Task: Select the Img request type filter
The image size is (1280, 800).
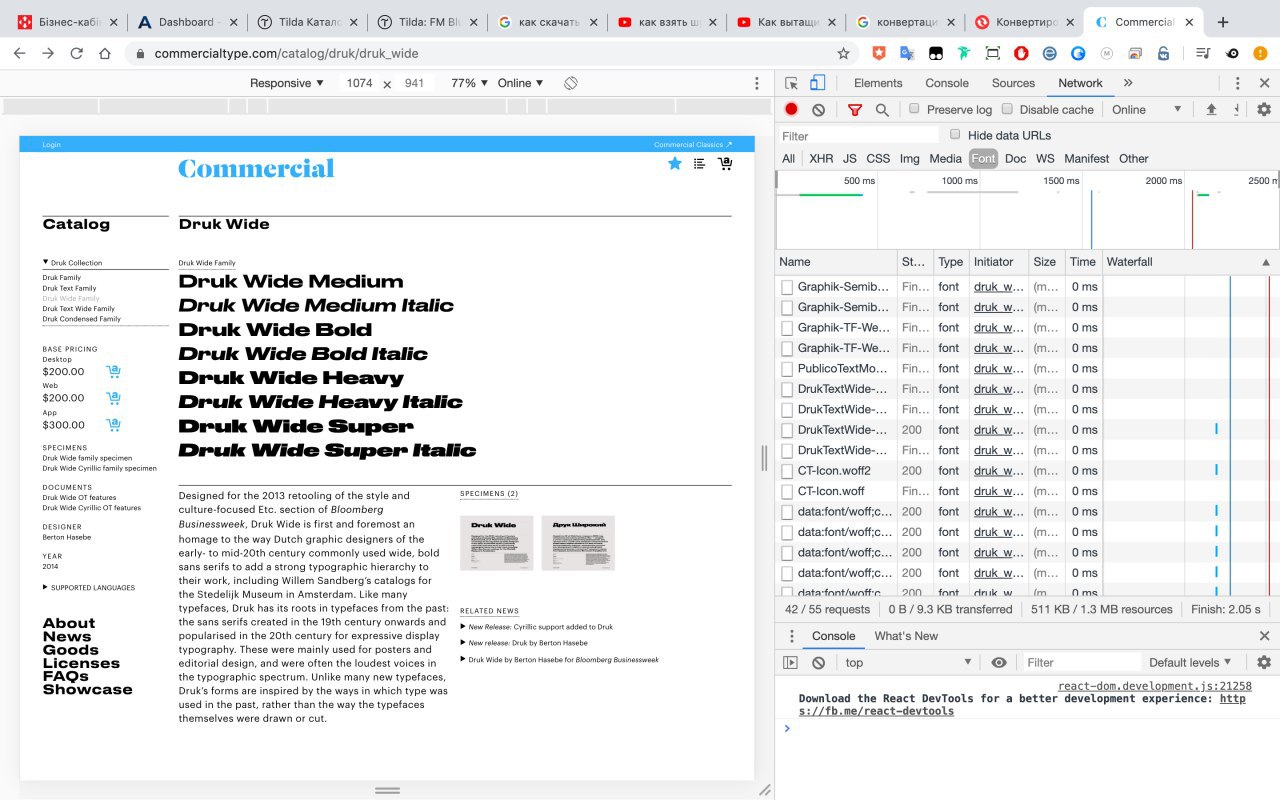Action: coord(909,158)
